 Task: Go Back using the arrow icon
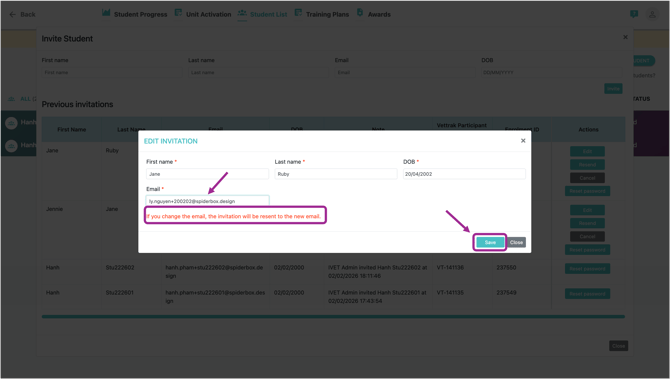pos(12,14)
